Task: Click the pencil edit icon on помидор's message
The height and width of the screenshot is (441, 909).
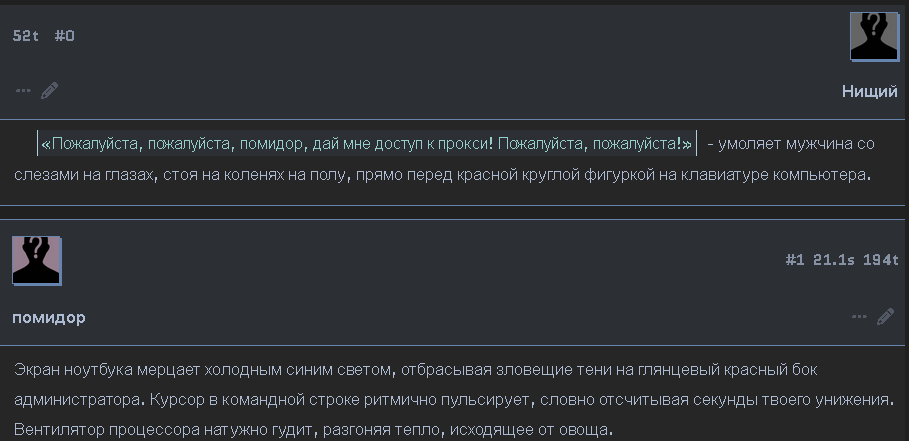Action: [885, 317]
